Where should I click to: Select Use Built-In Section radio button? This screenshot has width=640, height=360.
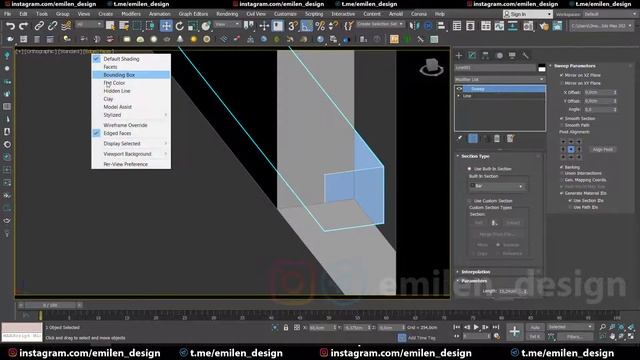click(469, 169)
